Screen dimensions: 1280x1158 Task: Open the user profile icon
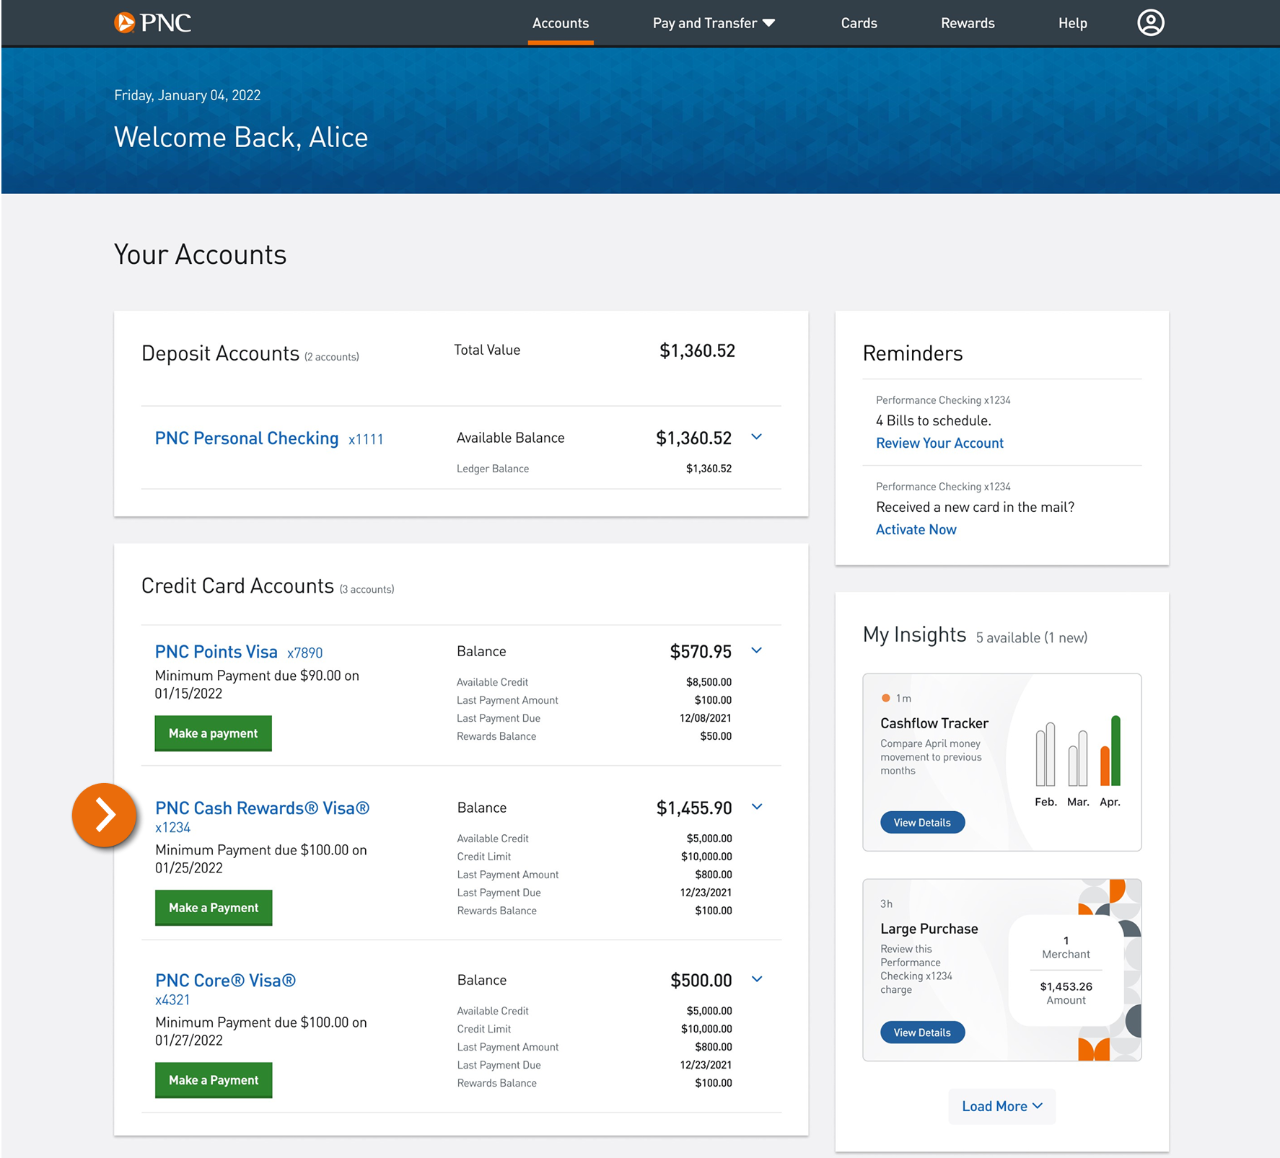coord(1151,22)
